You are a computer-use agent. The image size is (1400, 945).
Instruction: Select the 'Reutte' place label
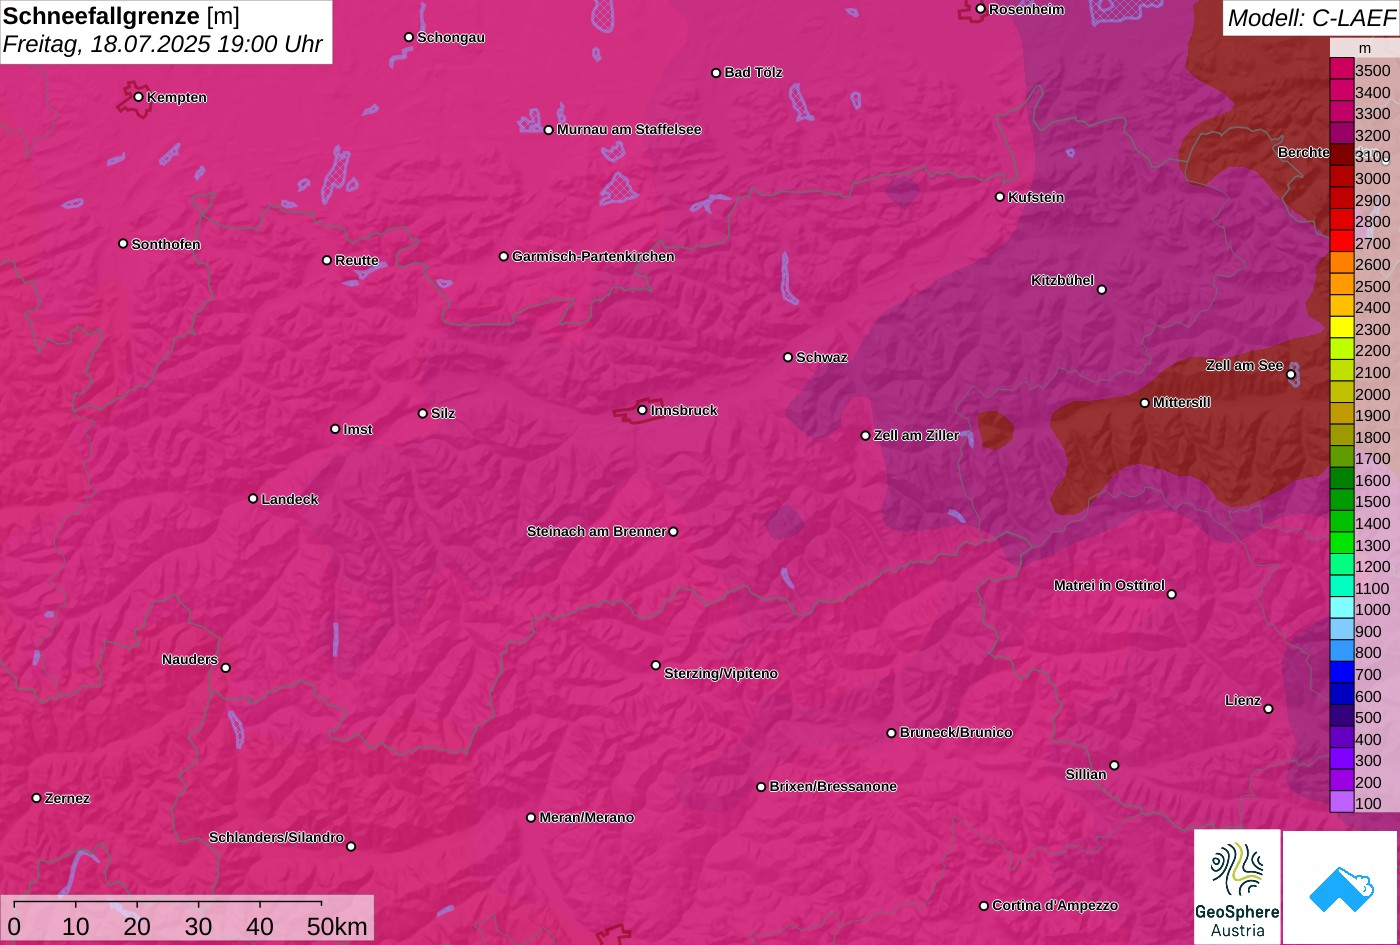coord(357,261)
